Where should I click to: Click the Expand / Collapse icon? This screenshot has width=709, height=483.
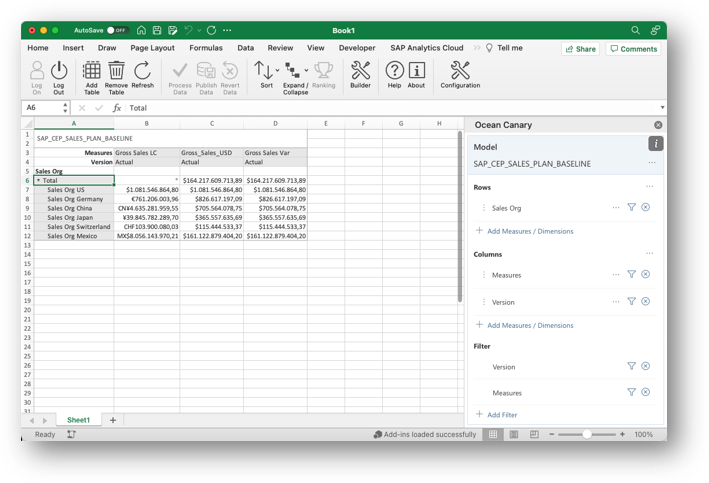pyautogui.click(x=293, y=70)
